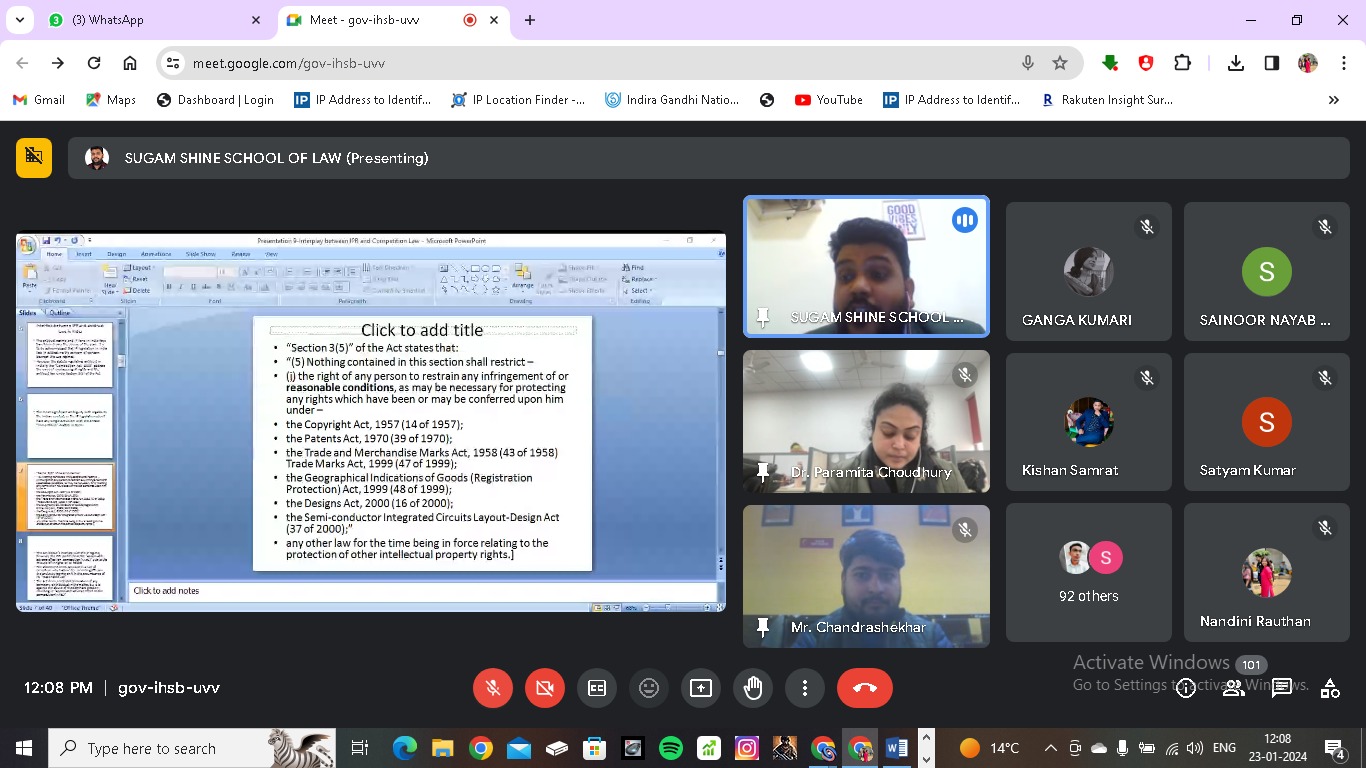This screenshot has width=1366, height=768.
Task: Open the meeting details info icon
Action: [x=1186, y=688]
